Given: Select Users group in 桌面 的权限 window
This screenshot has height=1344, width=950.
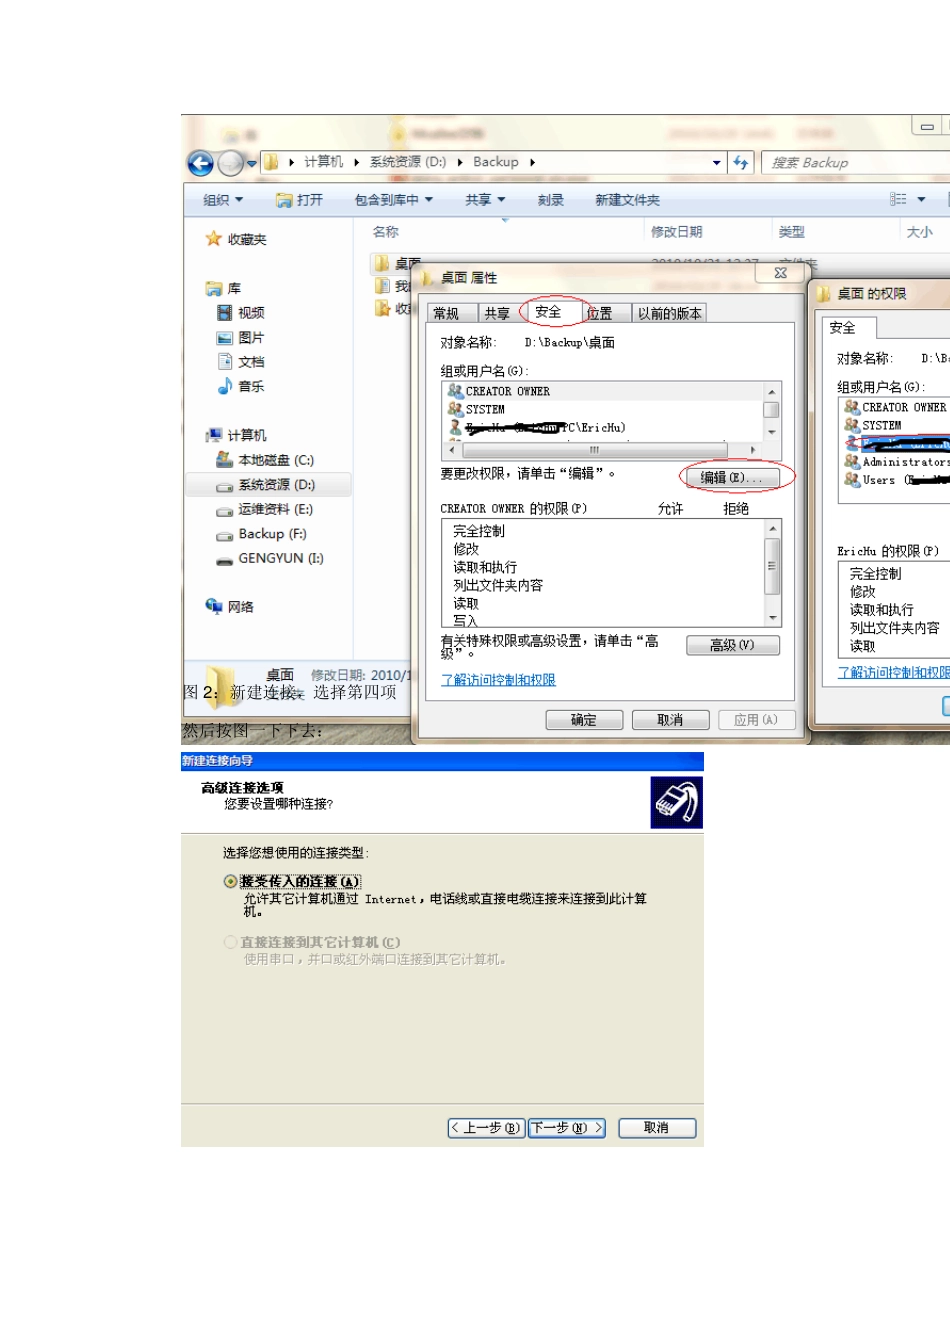Looking at the screenshot, I should click(x=896, y=480).
